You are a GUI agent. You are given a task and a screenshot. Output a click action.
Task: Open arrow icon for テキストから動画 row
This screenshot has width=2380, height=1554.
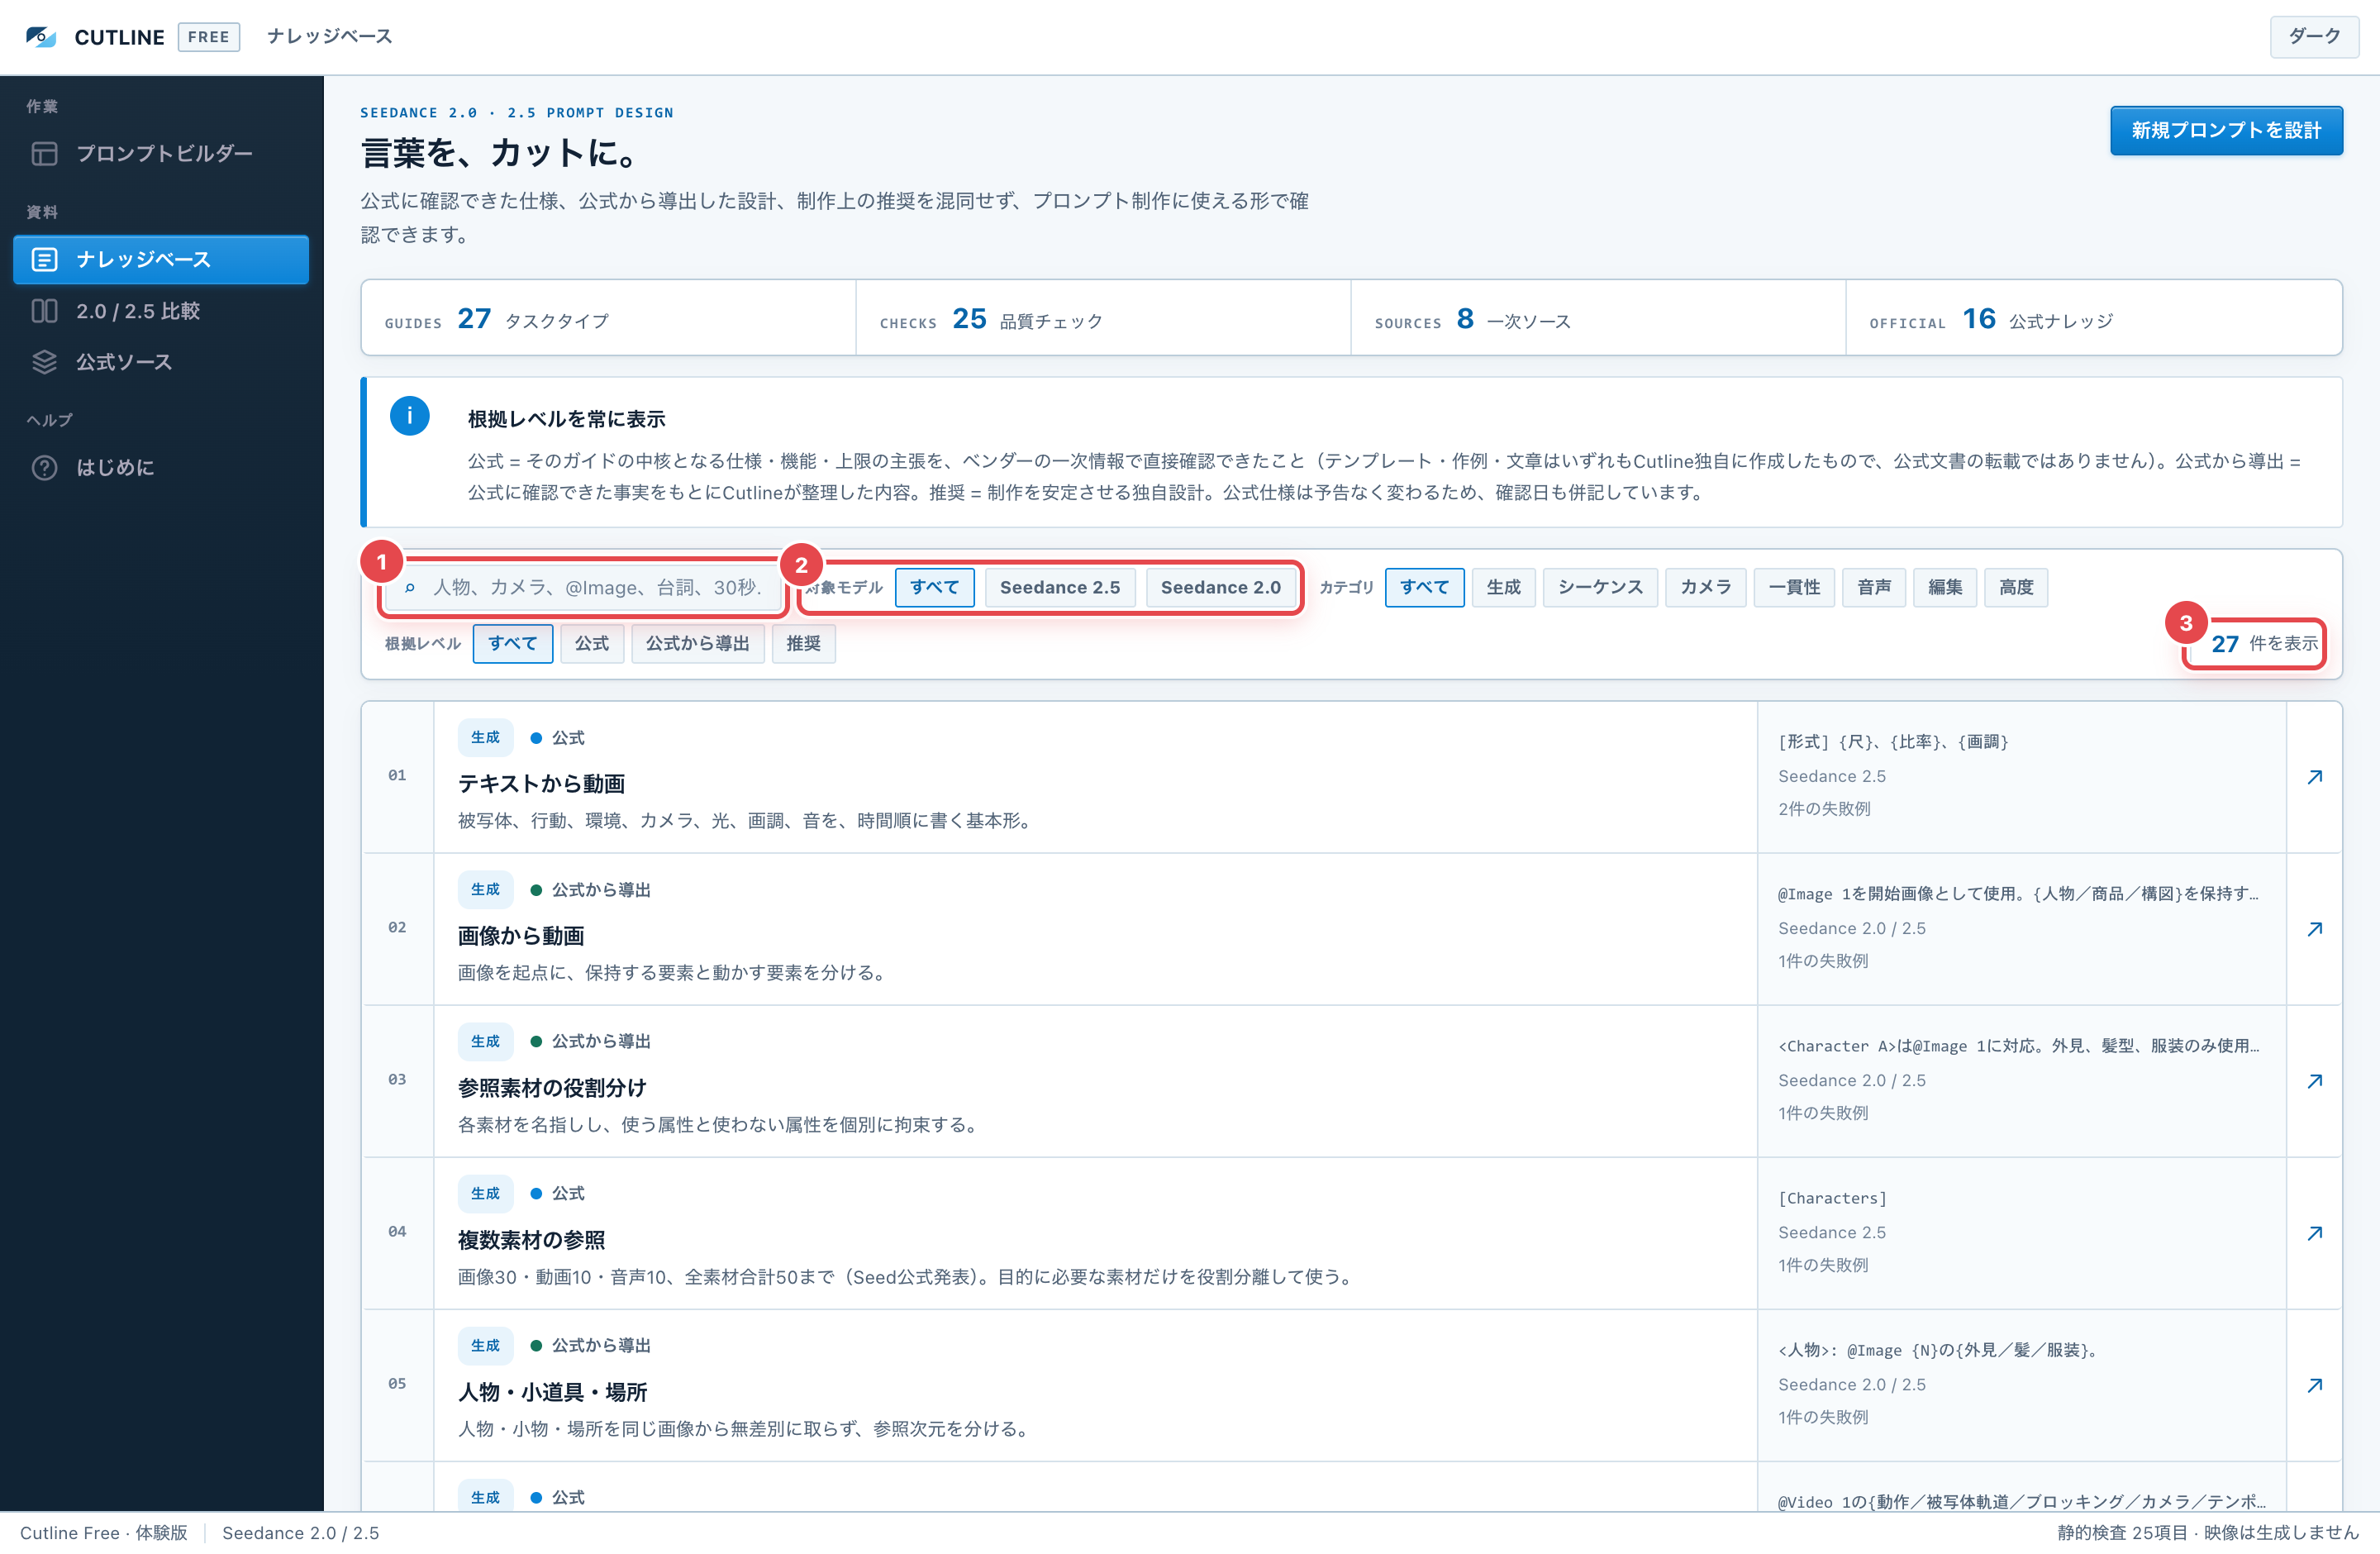tap(2314, 777)
